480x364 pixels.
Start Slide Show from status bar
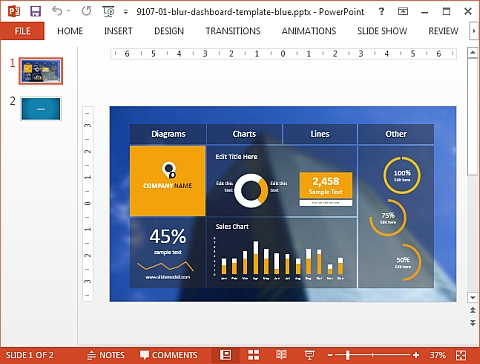(x=310, y=355)
